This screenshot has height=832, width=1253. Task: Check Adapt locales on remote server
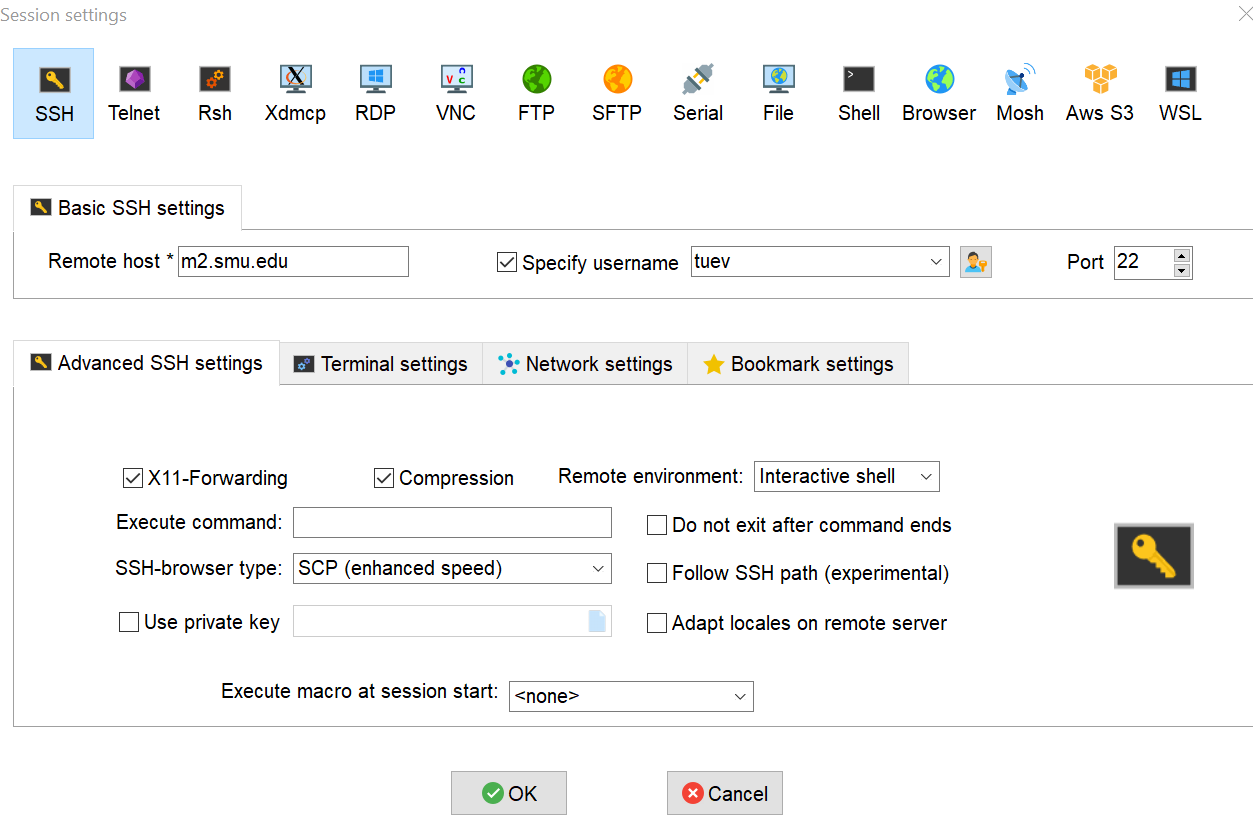click(657, 623)
